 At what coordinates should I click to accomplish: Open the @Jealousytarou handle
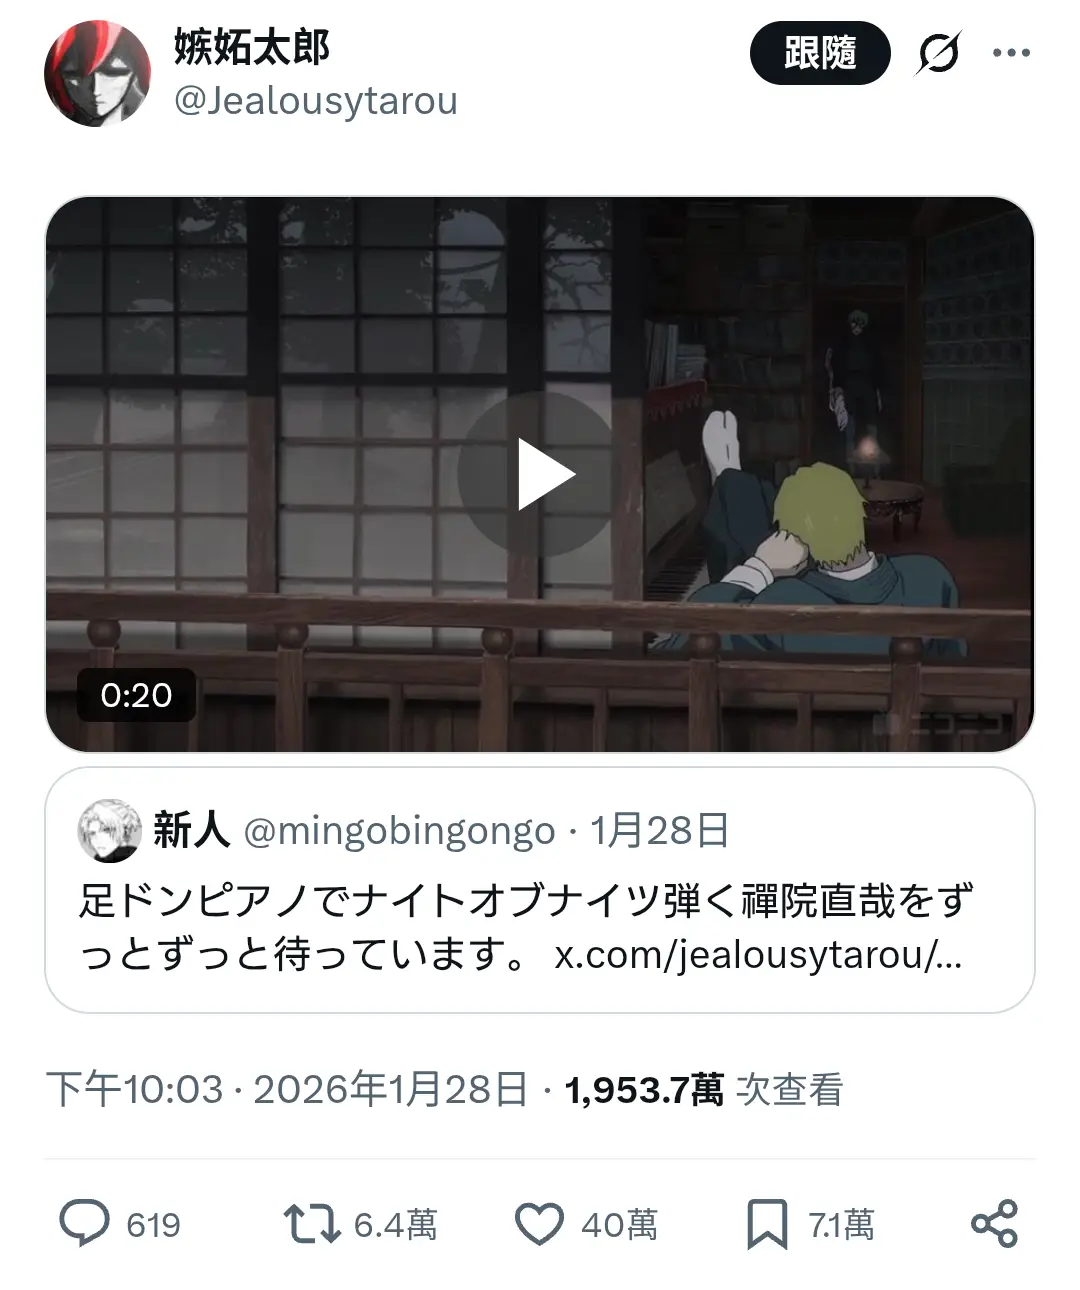coord(316,101)
